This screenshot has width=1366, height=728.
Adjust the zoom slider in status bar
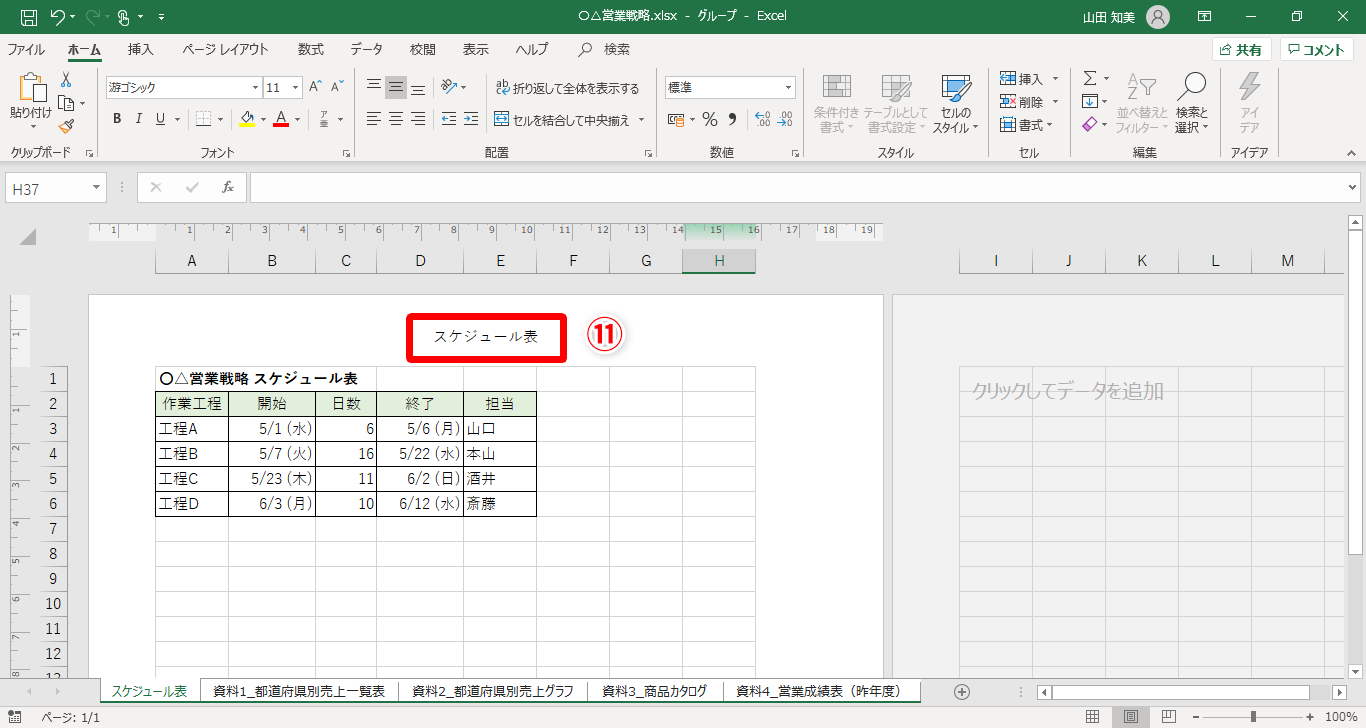1253,717
